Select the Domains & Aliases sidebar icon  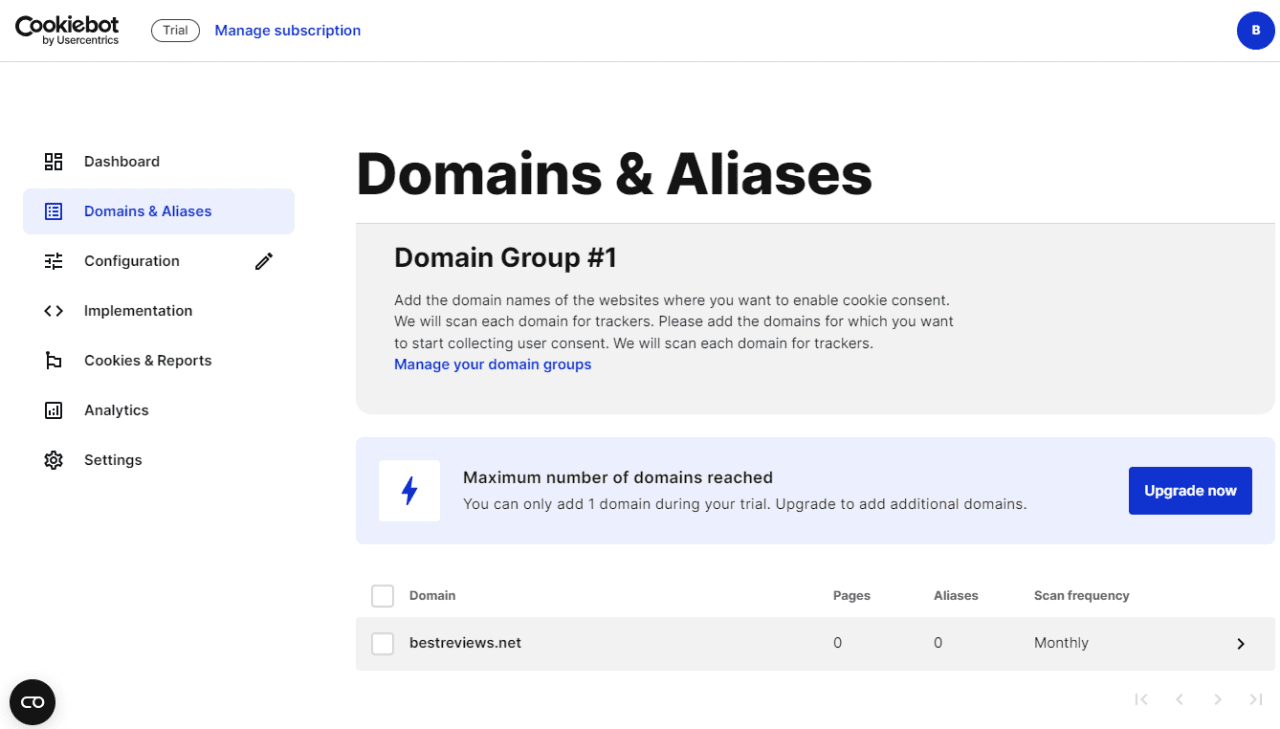tap(53, 211)
